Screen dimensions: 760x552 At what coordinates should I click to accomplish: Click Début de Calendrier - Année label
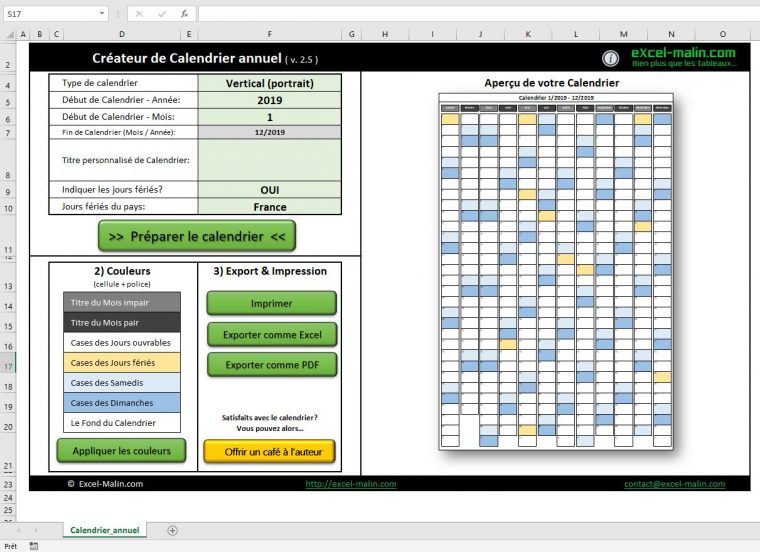pyautogui.click(x=121, y=100)
